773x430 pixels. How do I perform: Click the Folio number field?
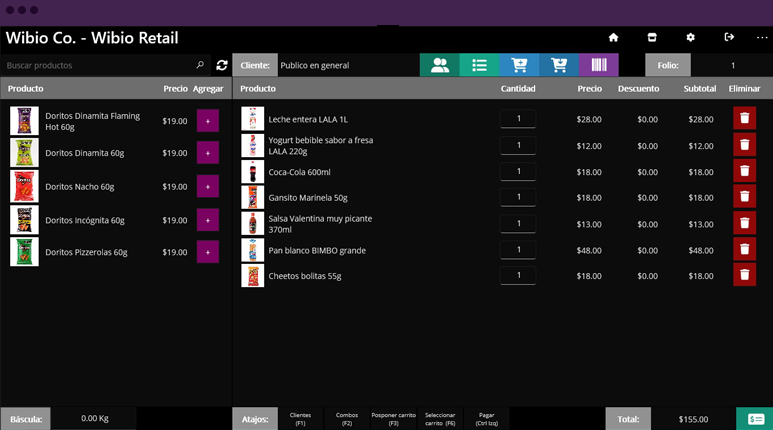pos(732,65)
